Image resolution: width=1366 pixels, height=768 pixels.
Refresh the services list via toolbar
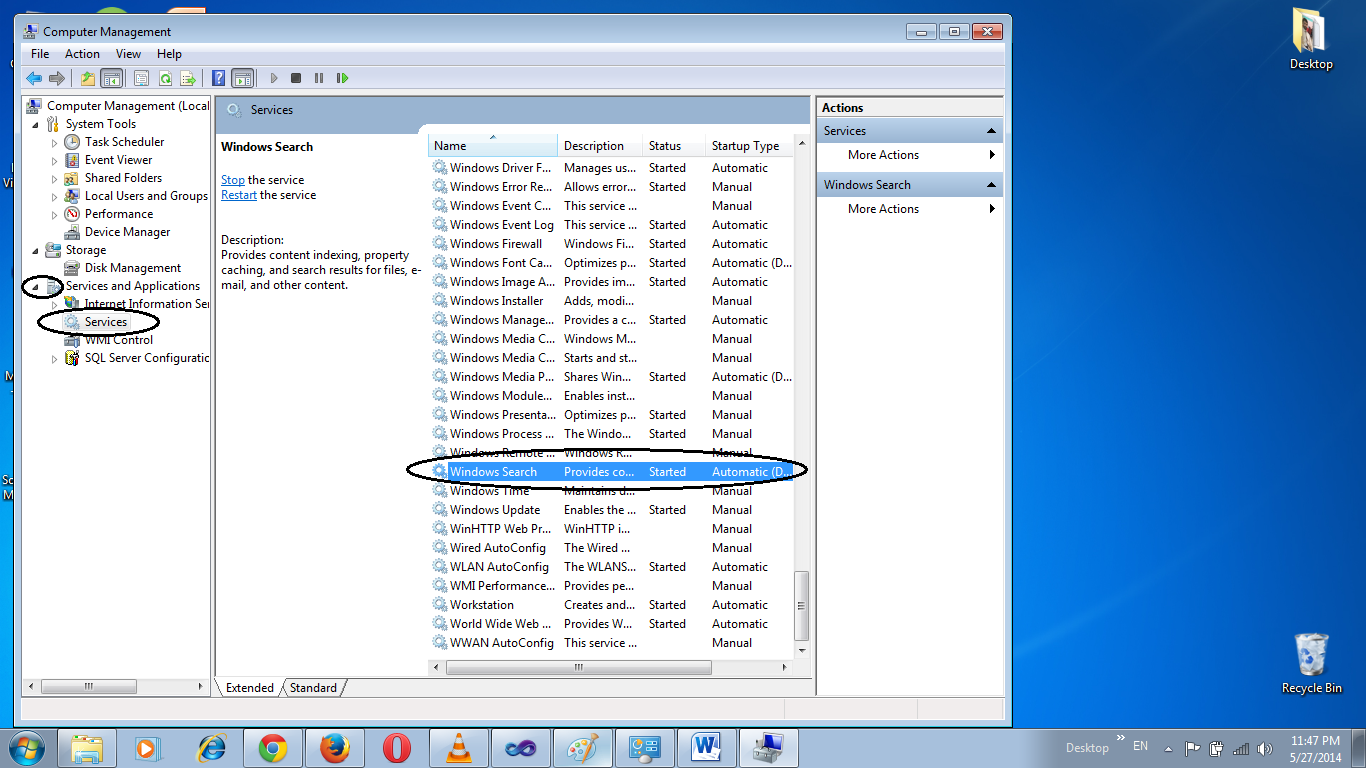point(164,78)
